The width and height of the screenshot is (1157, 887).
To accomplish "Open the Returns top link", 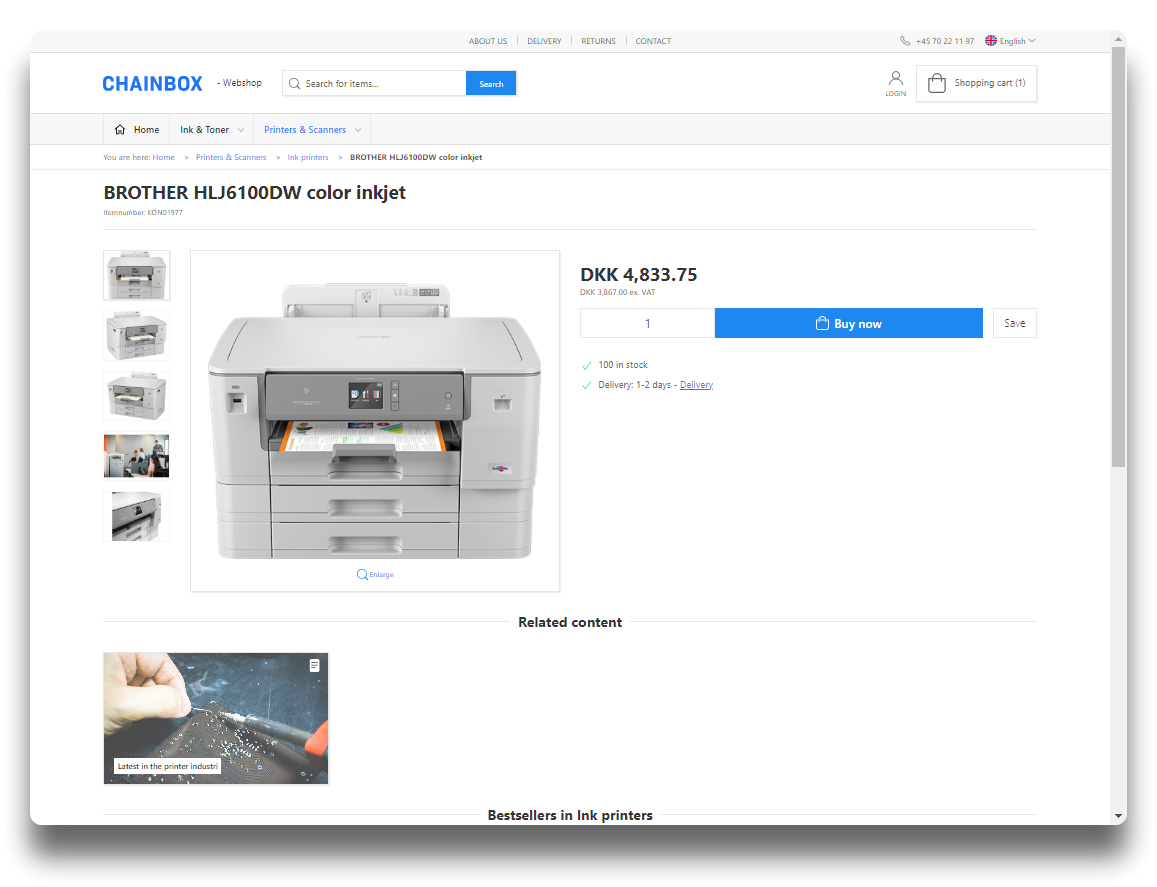I will pyautogui.click(x=598, y=41).
